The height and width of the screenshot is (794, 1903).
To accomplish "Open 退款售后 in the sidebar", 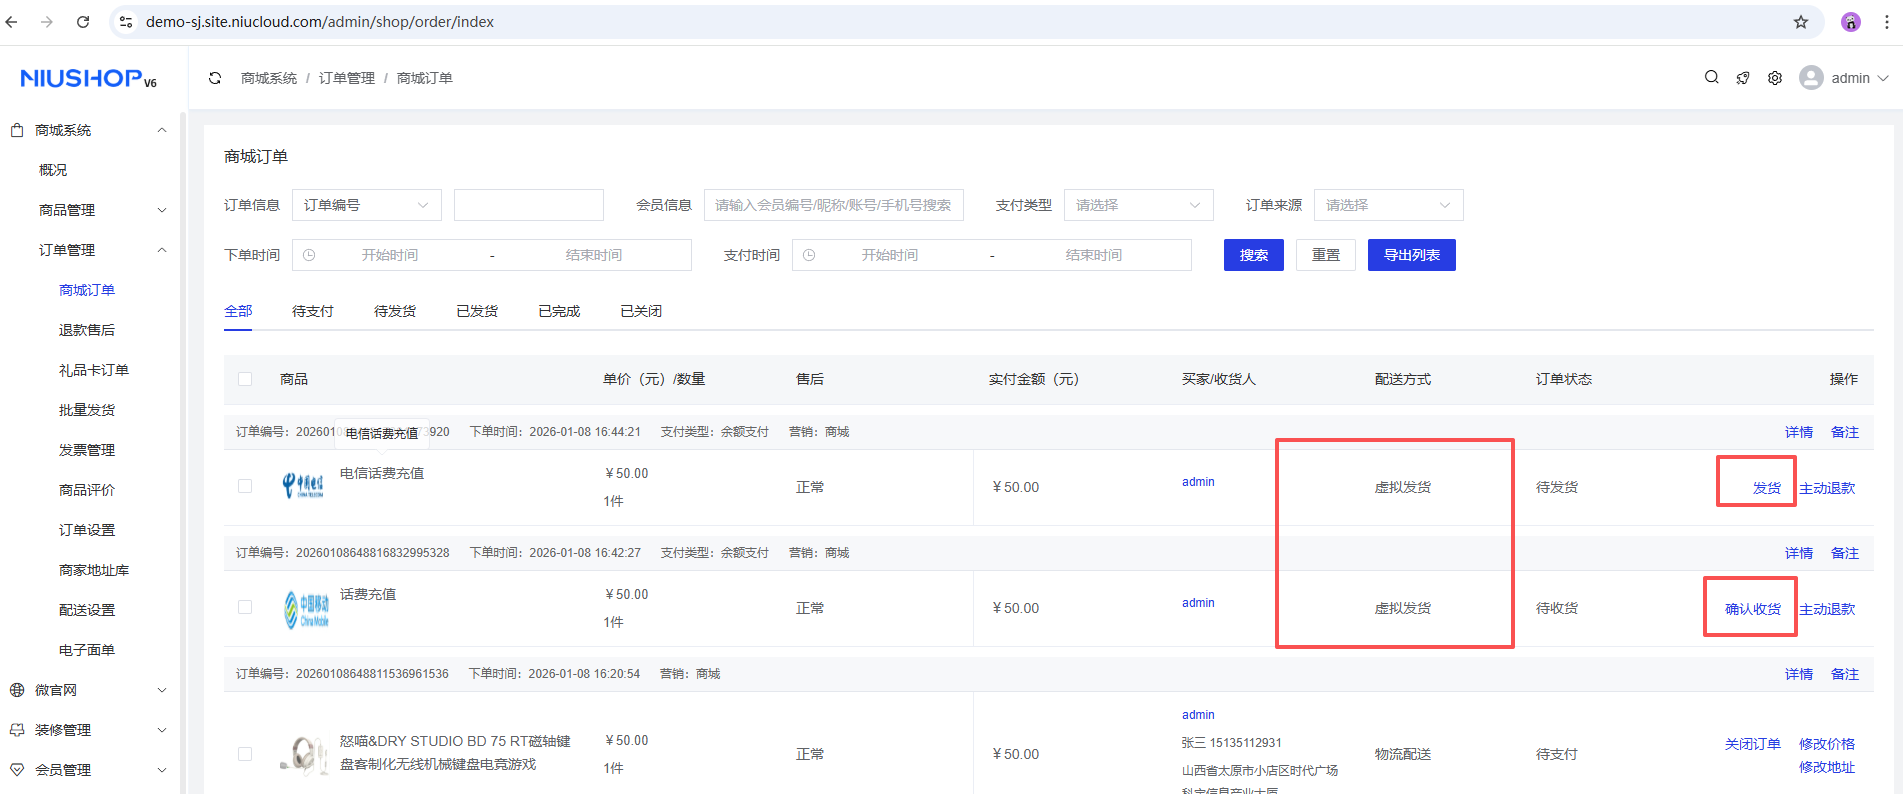I will click(87, 330).
